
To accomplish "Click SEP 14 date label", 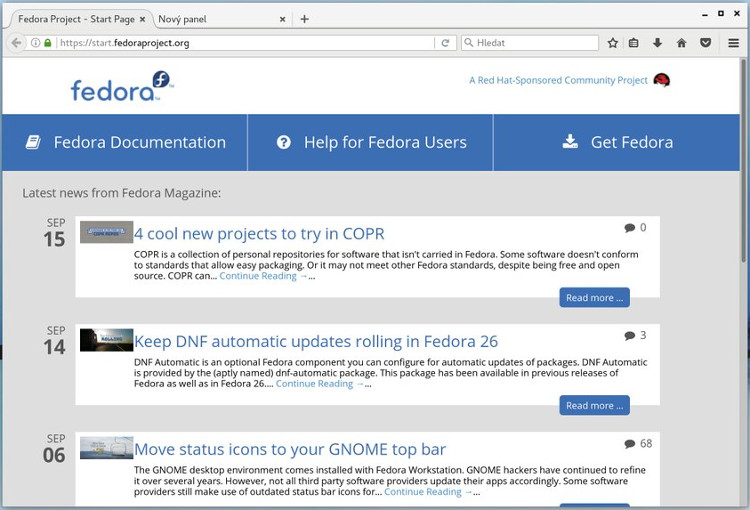I will tap(55, 341).
